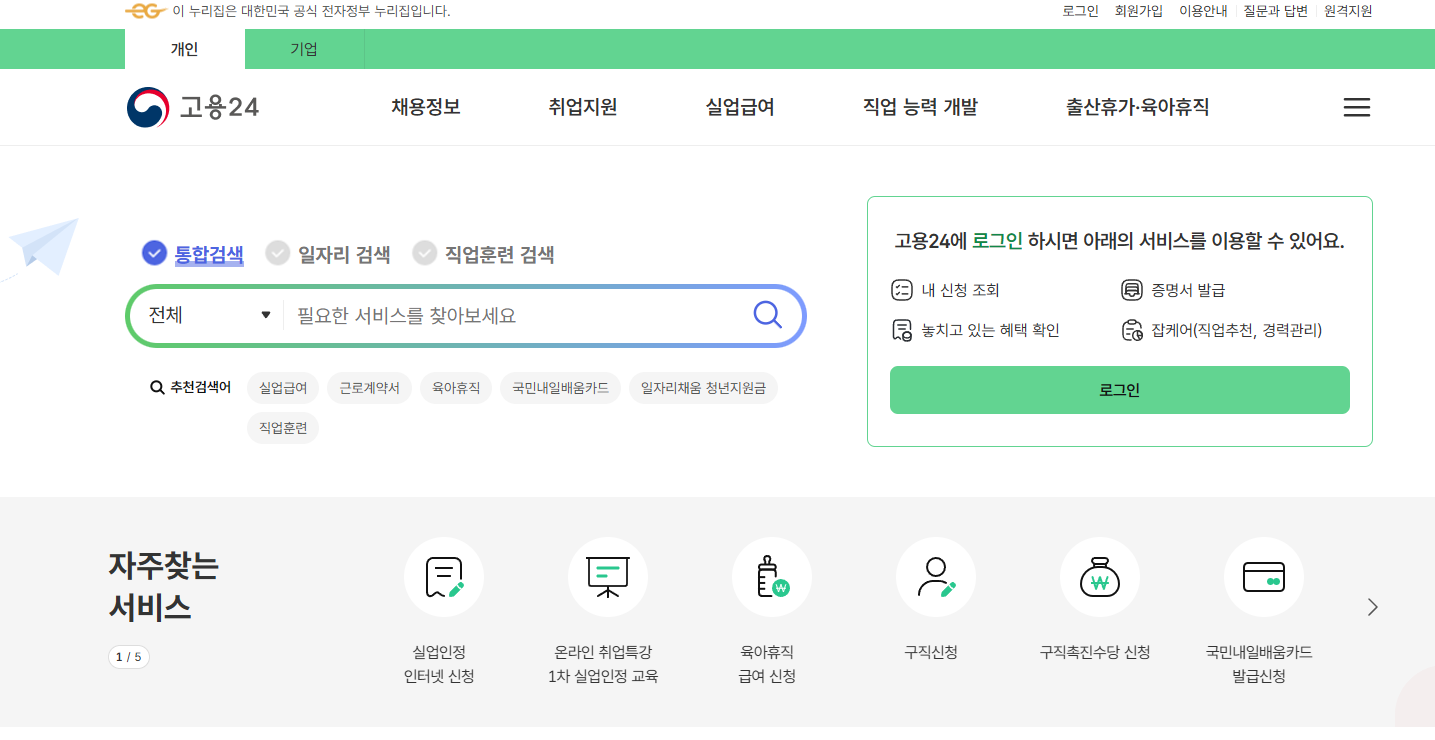The image size is (1435, 740).
Task: Click the 증명서 발급 text
Action: pos(1188,291)
